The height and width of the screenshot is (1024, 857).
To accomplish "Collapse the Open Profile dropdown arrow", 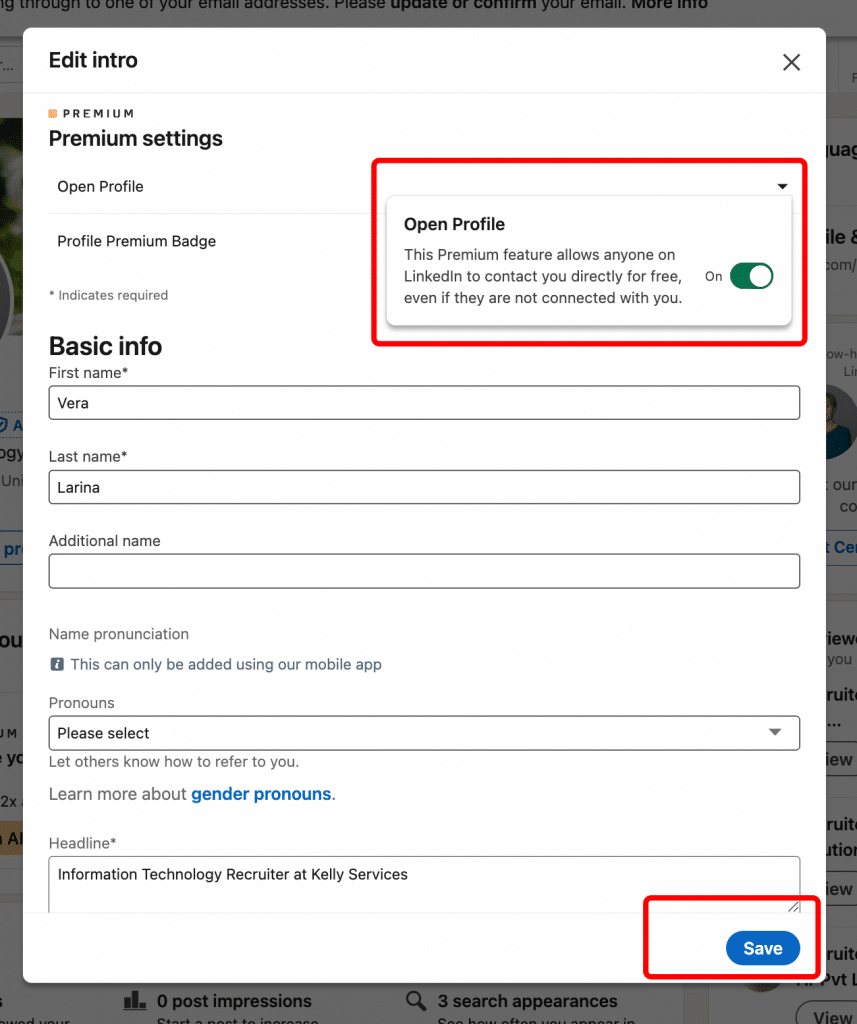I will point(783,185).
